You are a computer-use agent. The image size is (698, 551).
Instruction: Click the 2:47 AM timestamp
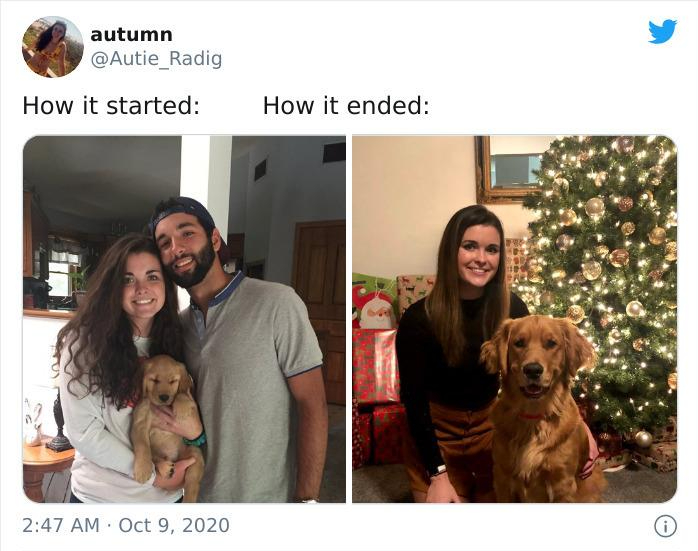click(x=61, y=525)
